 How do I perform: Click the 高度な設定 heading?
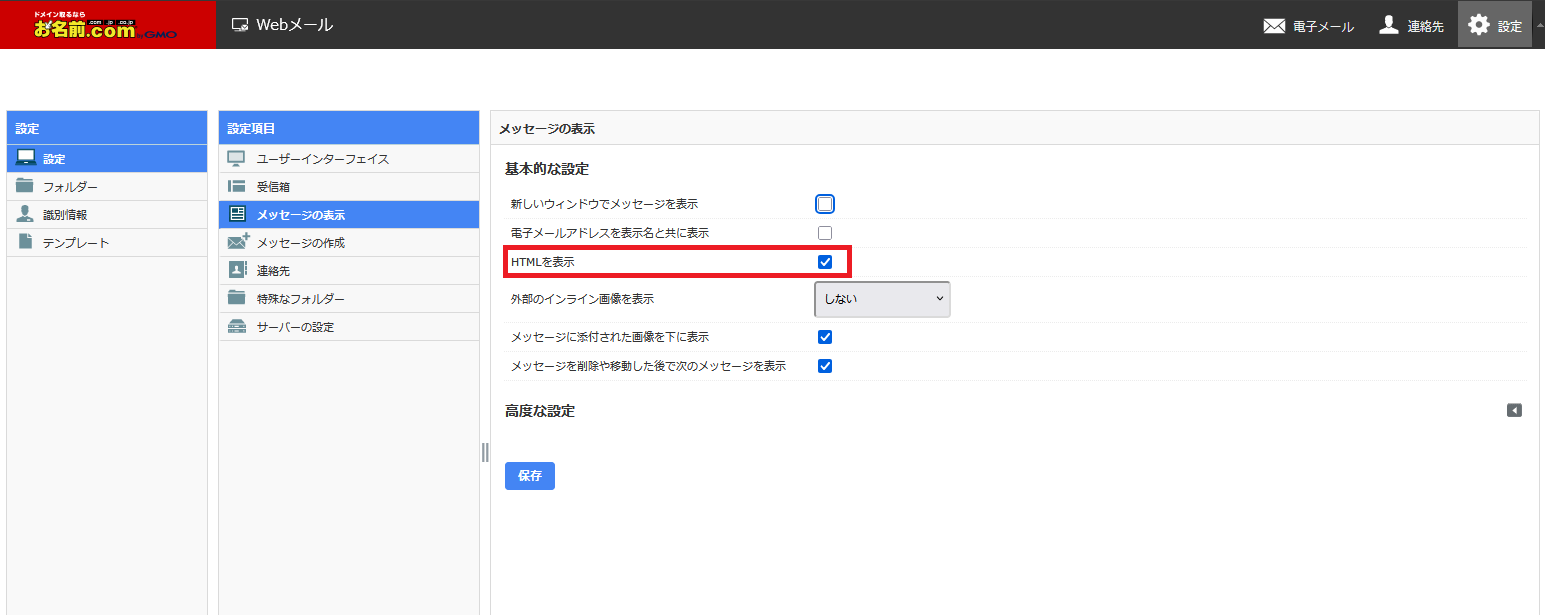(x=540, y=411)
